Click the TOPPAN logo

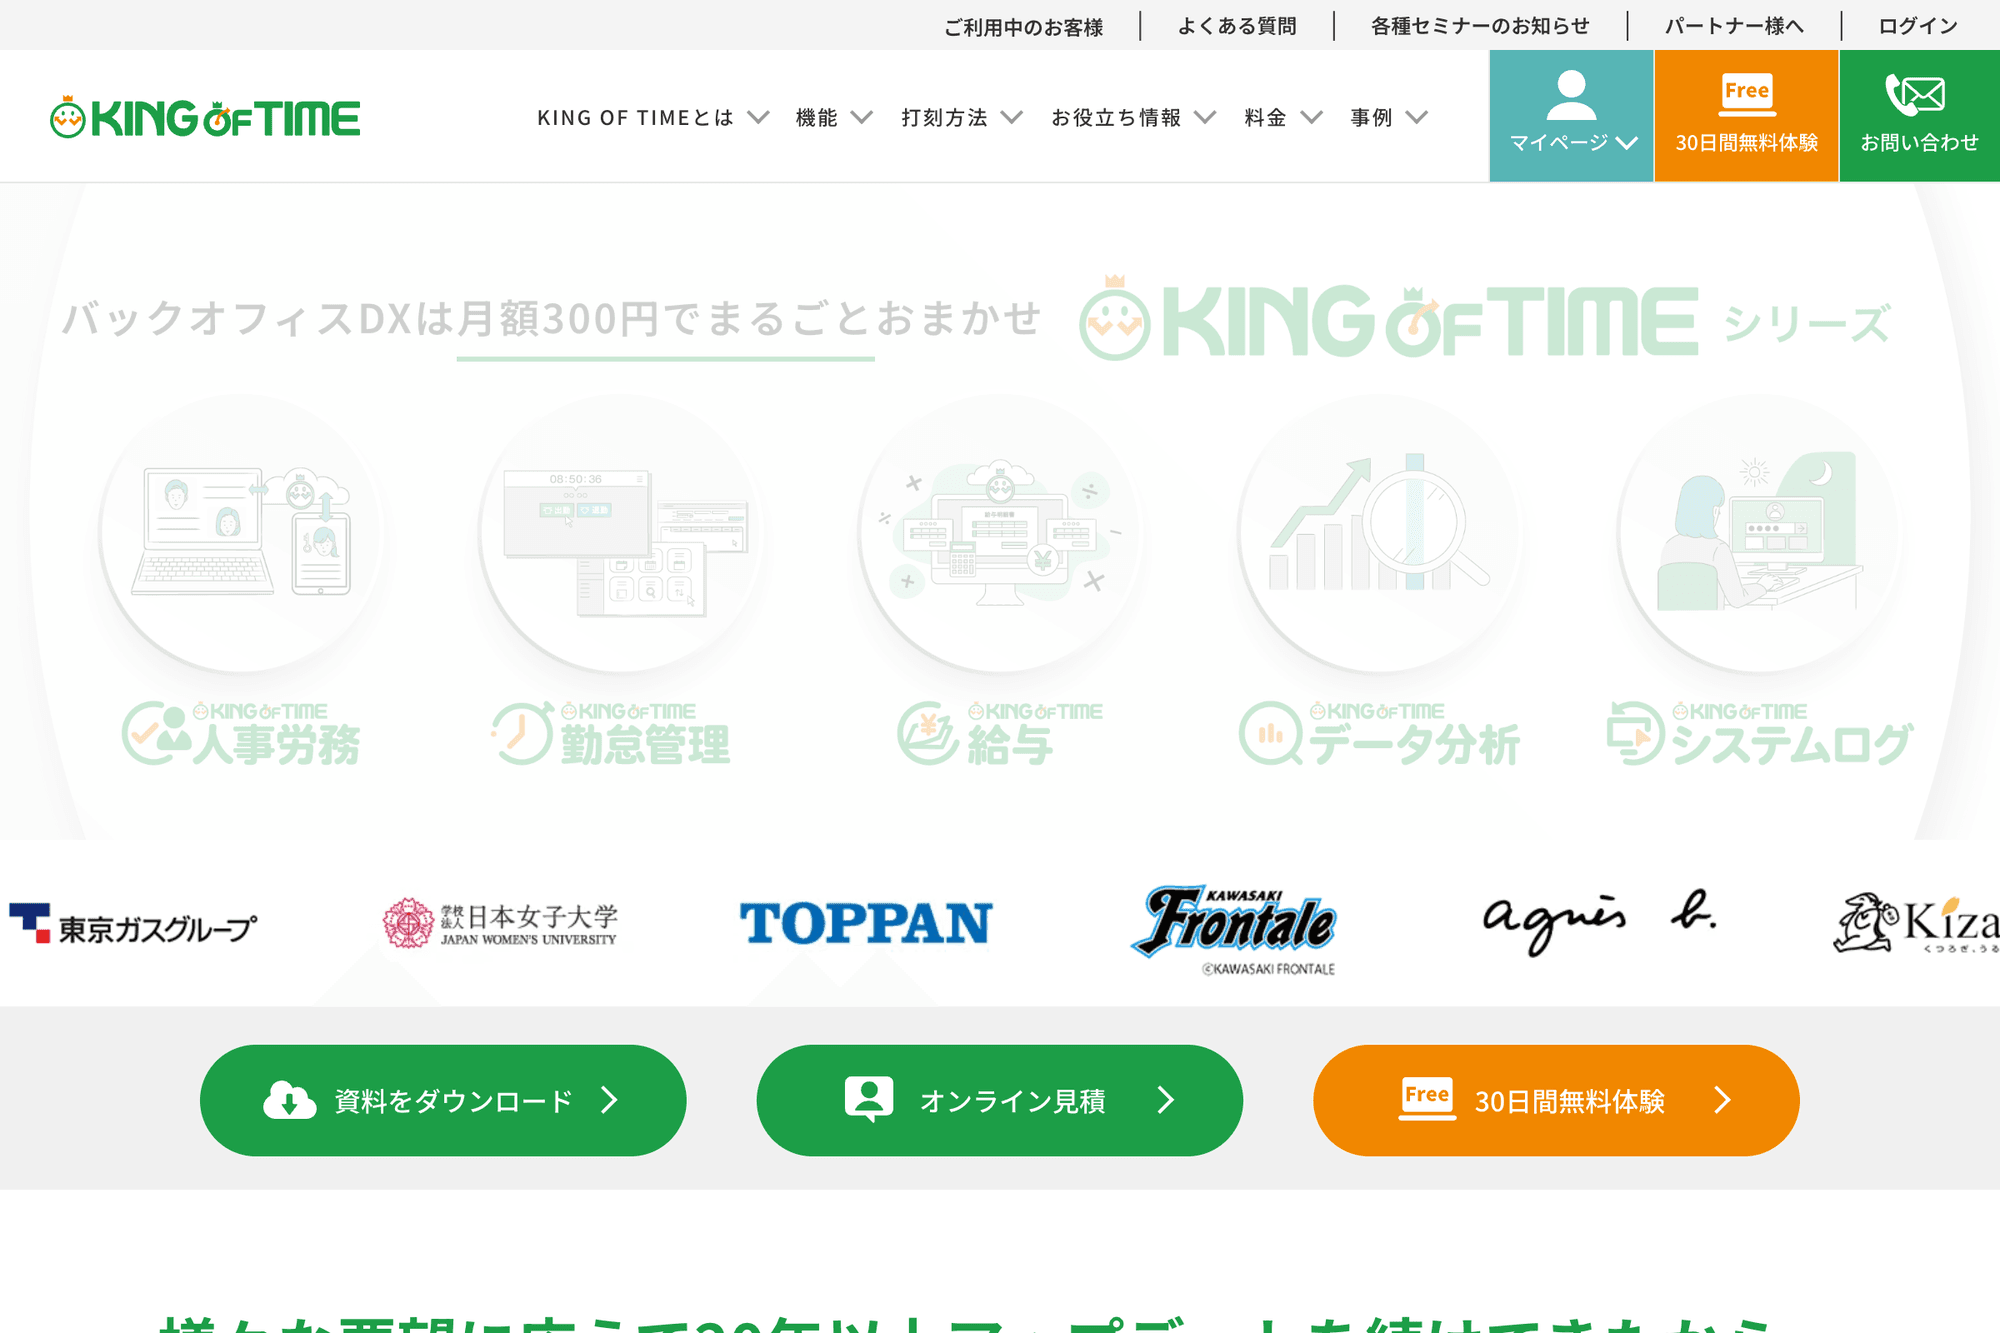pos(866,923)
